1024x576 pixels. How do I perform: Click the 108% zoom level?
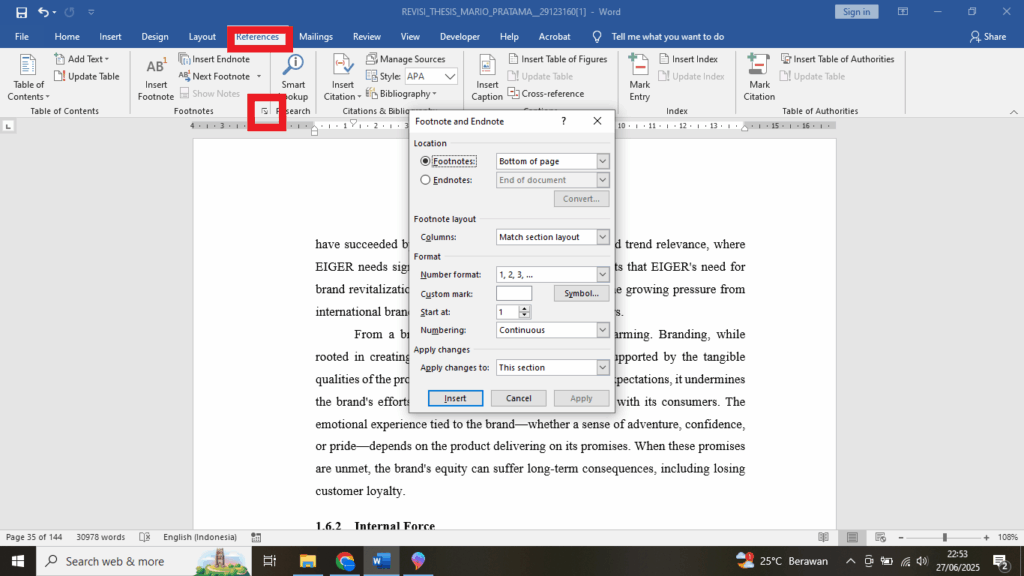point(1008,537)
